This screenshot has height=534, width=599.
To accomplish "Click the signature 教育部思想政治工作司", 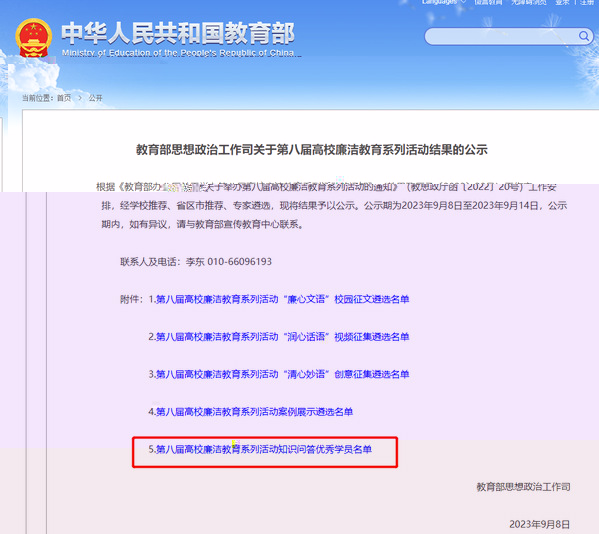I will point(523,487).
